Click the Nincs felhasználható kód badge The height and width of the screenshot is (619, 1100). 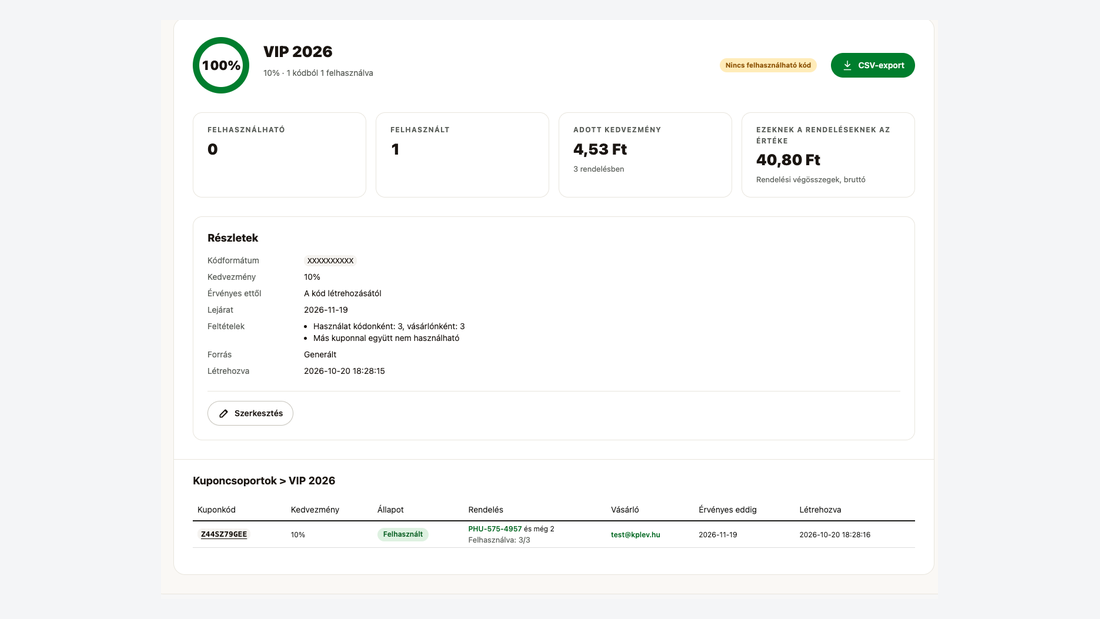pyautogui.click(x=768, y=65)
